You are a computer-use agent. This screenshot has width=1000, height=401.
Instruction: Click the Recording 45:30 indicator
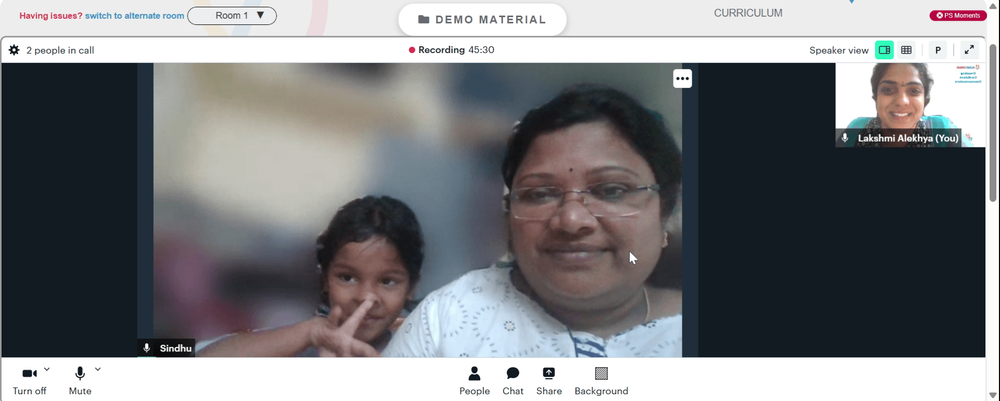[452, 50]
